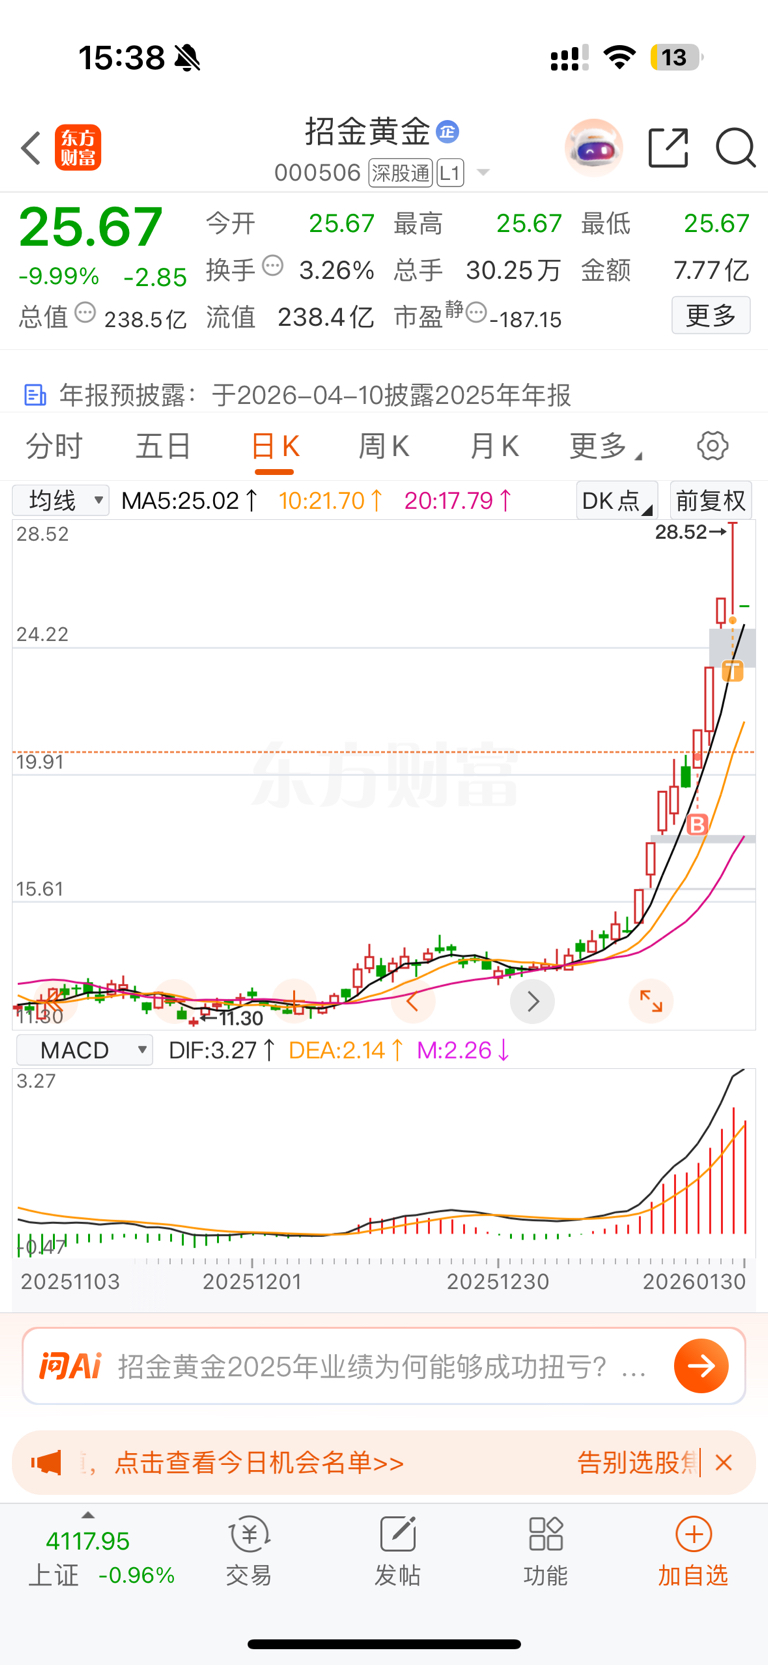The height and width of the screenshot is (1665, 769).
Task: Expand chart to fullscreen
Action: 651,1001
